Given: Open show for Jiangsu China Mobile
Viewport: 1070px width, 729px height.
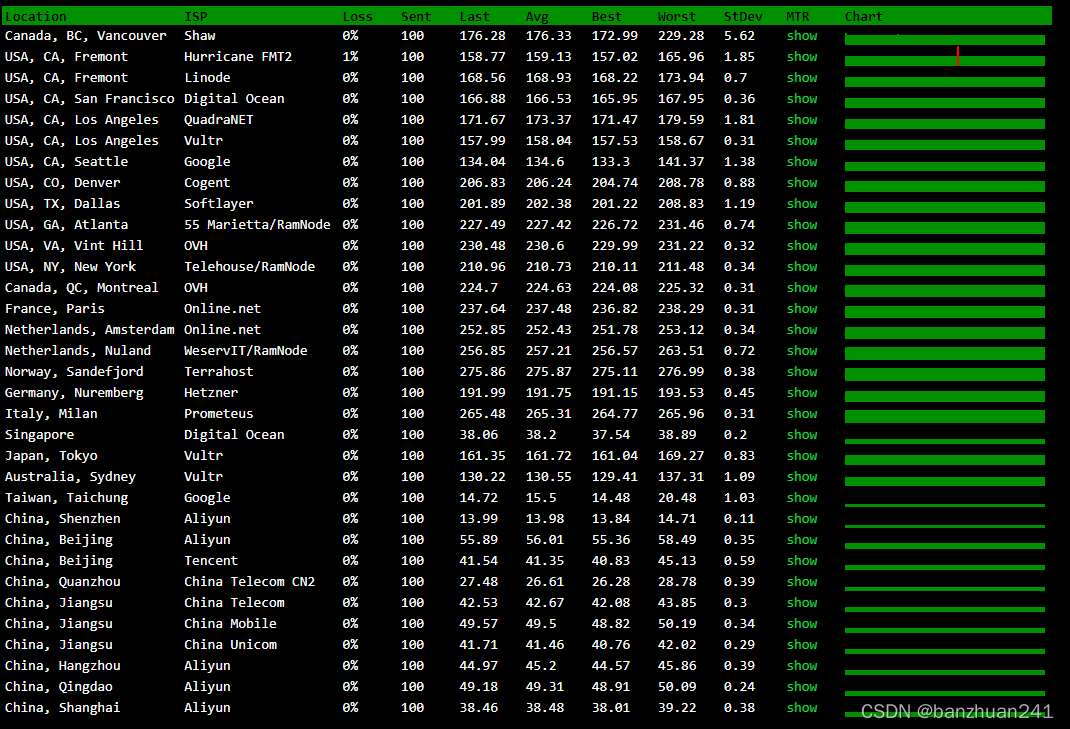Looking at the screenshot, I should (x=802, y=624).
